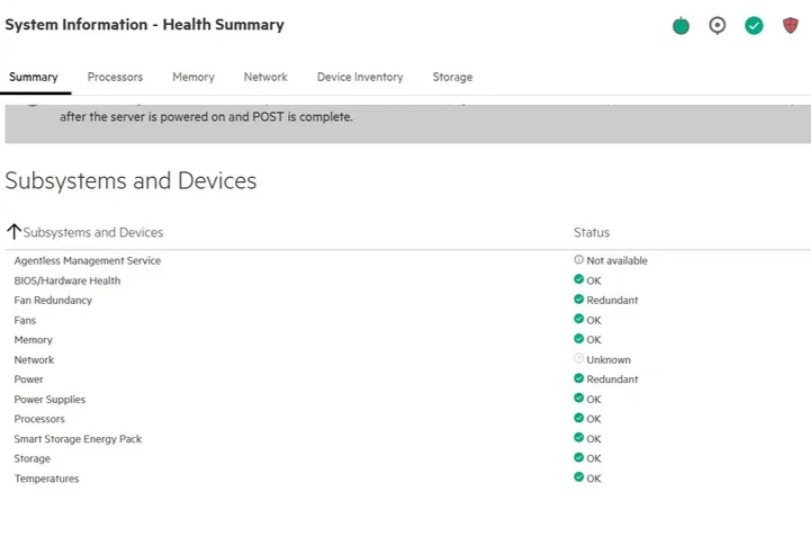Click the Status column header
Screen dimensions: 811x535
tap(591, 232)
